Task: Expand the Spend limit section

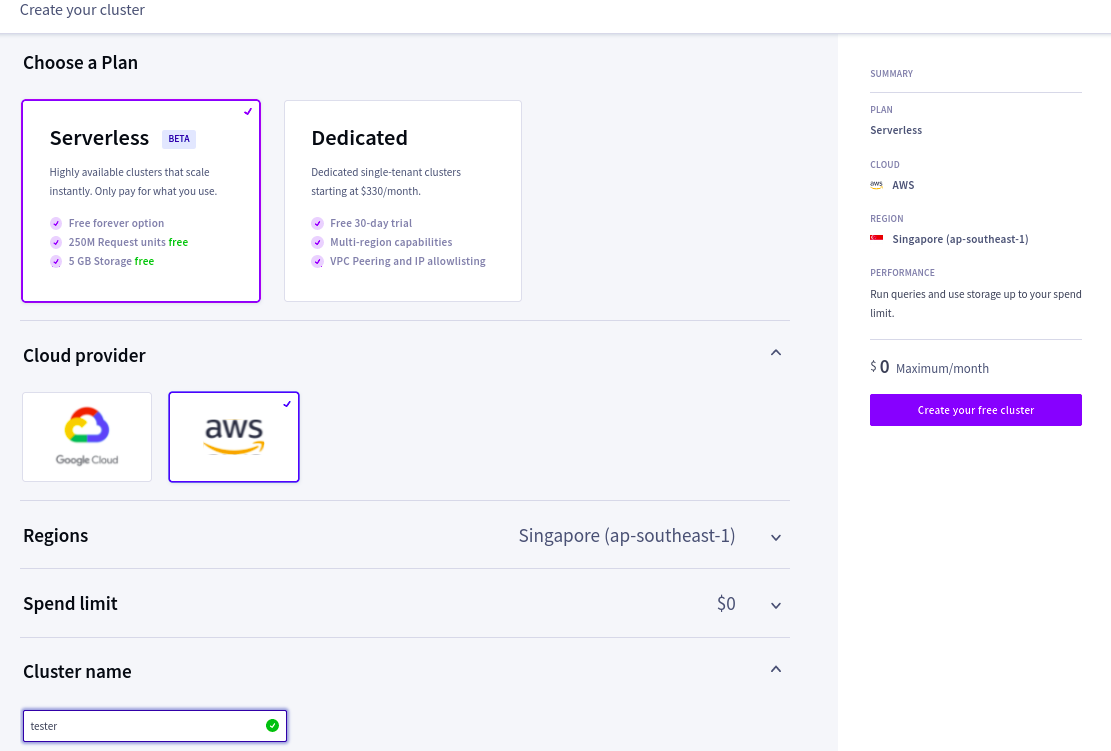Action: coord(776,604)
